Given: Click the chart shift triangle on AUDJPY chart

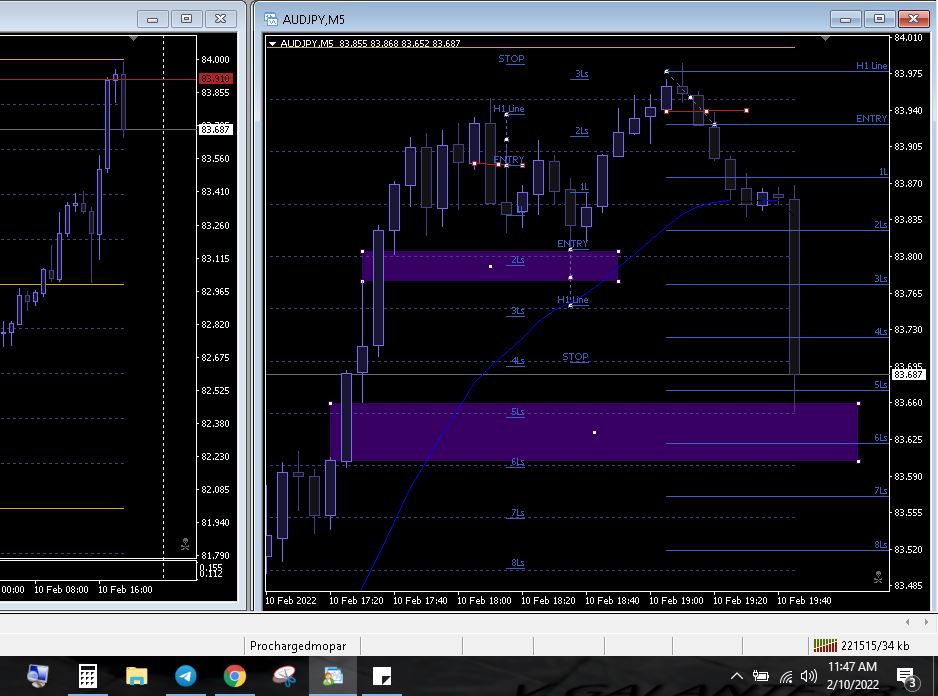Looking at the screenshot, I should pos(826,39).
